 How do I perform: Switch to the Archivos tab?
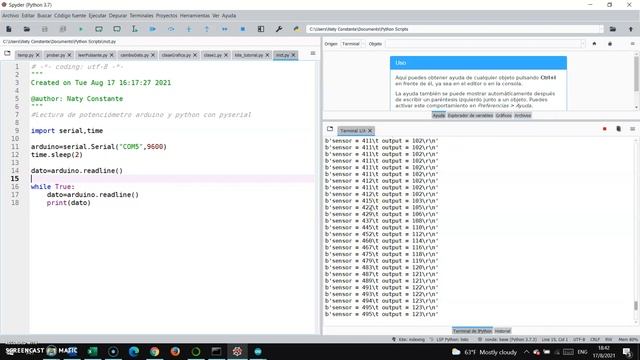tap(522, 116)
